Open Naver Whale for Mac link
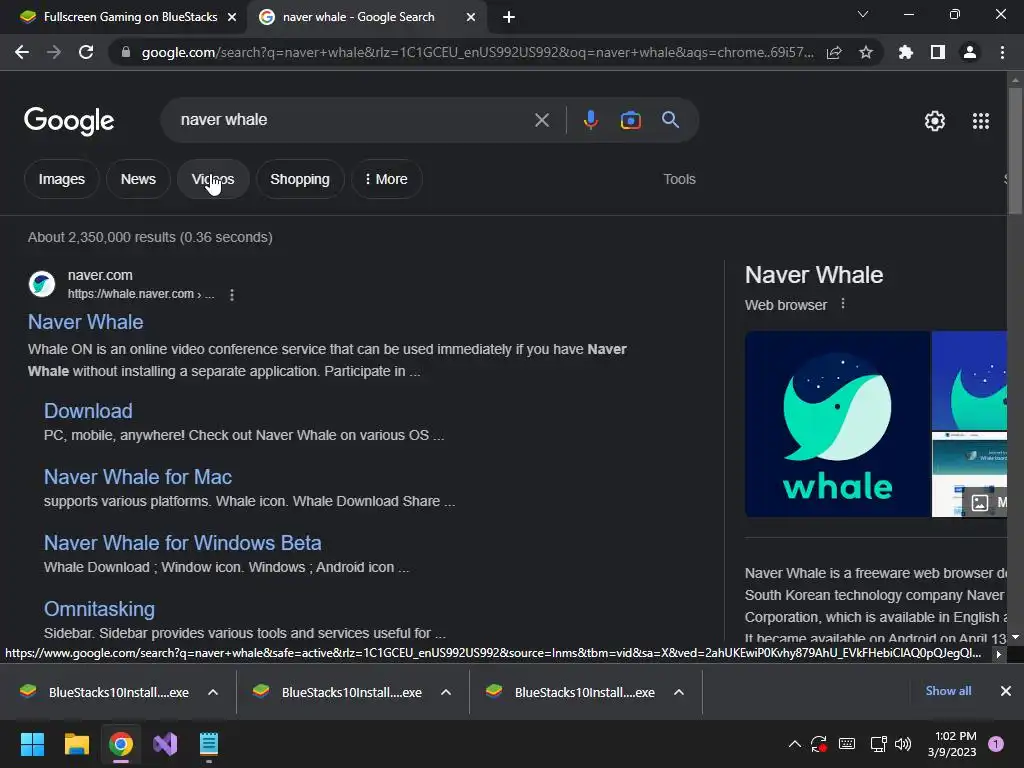 [x=138, y=477]
